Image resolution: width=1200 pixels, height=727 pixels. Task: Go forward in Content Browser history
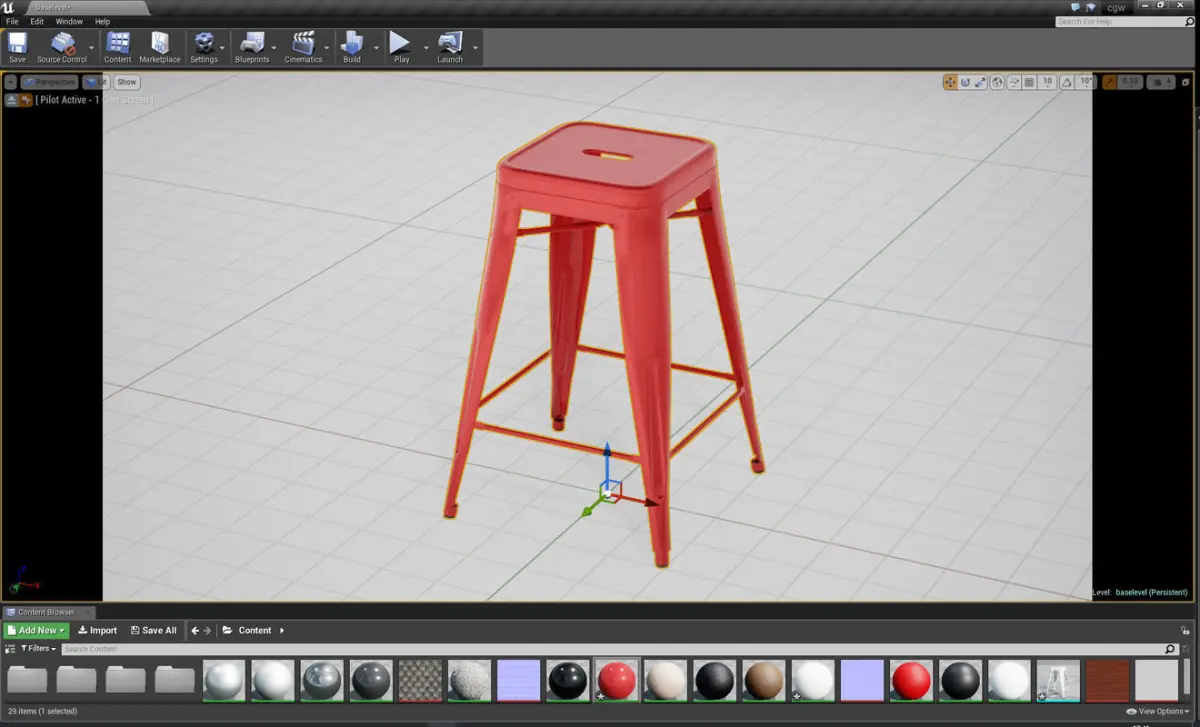(x=207, y=630)
